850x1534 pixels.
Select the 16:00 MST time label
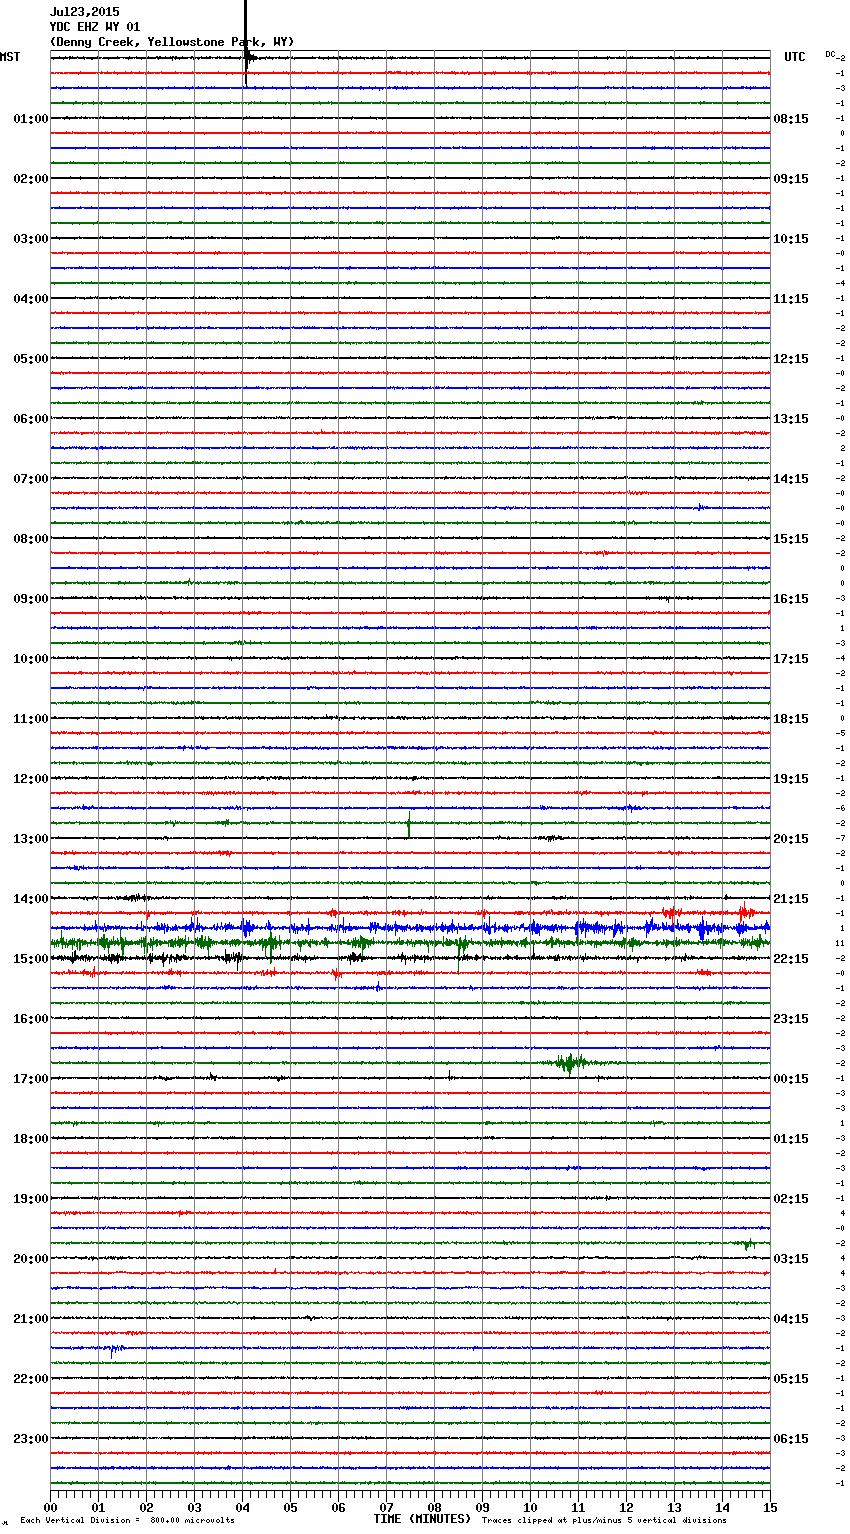point(31,1019)
